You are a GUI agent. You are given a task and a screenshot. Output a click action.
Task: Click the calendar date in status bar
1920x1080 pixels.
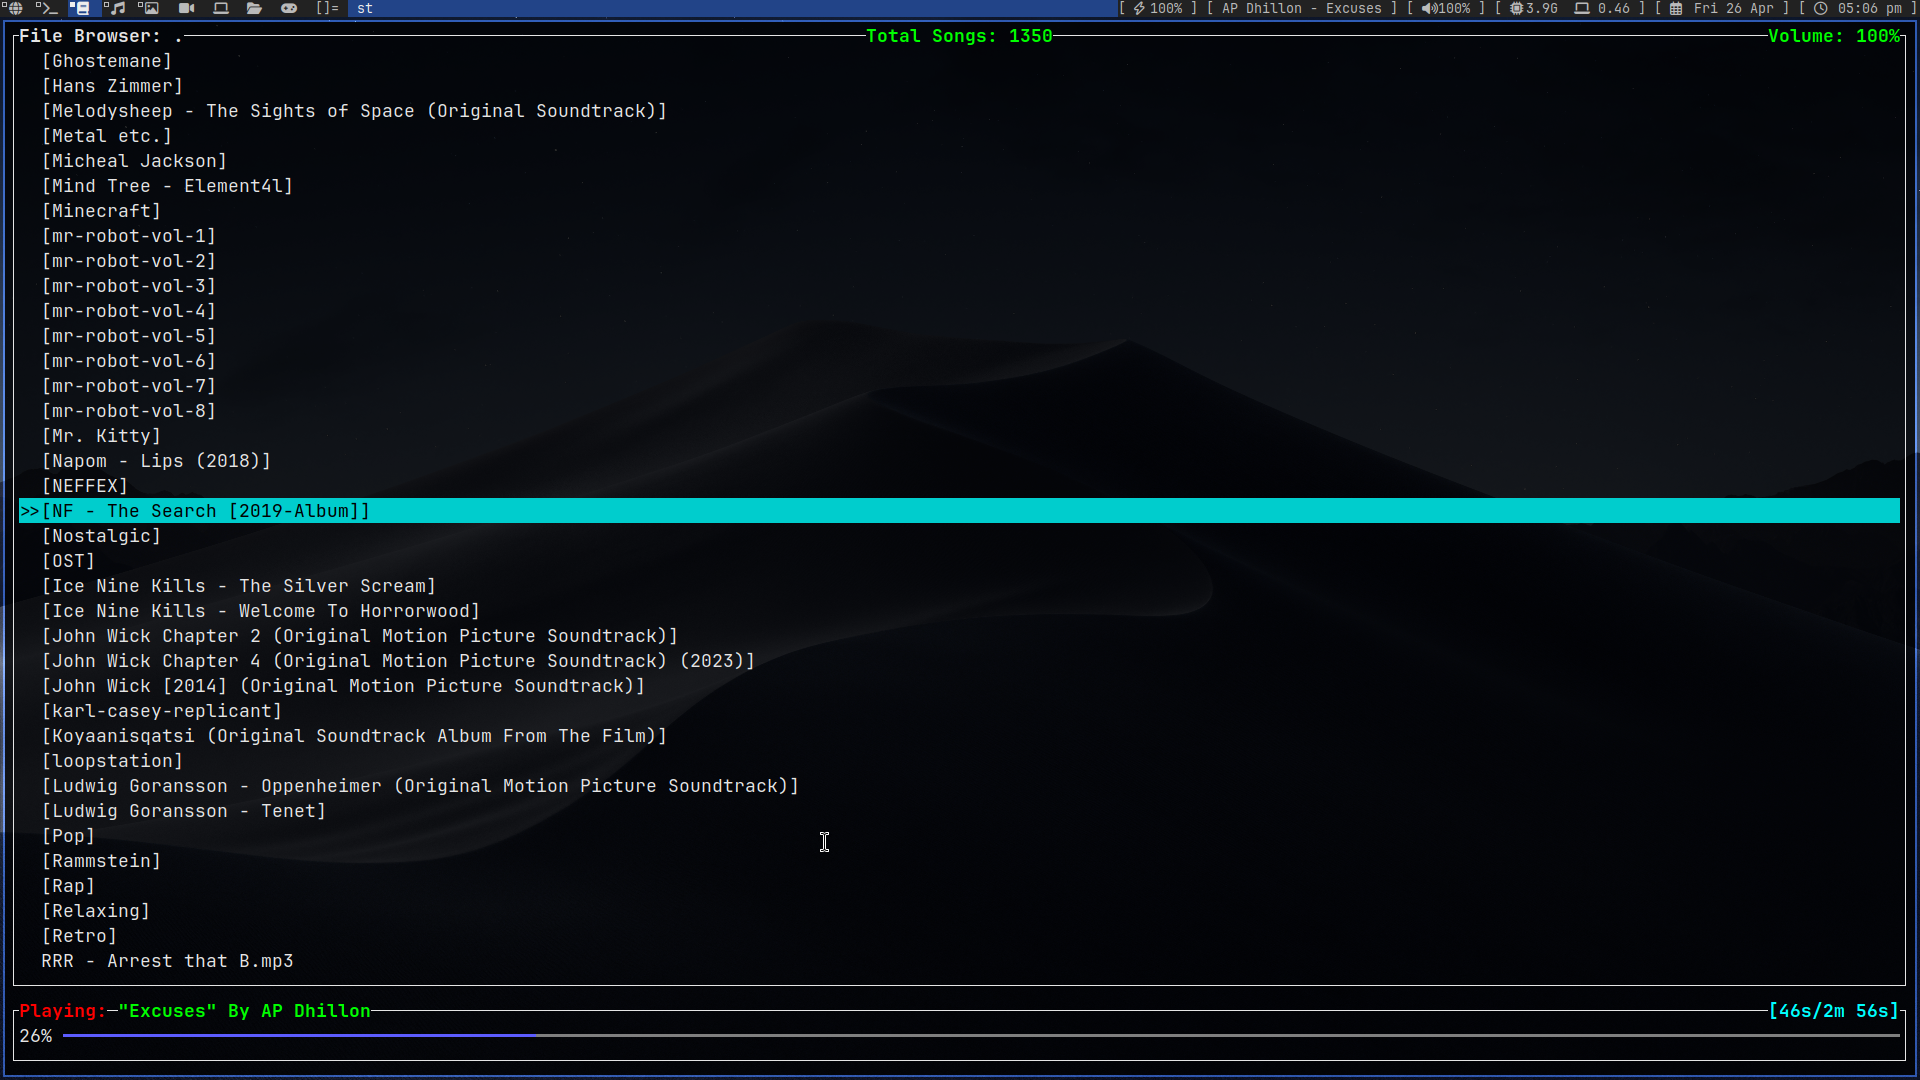tap(1722, 8)
